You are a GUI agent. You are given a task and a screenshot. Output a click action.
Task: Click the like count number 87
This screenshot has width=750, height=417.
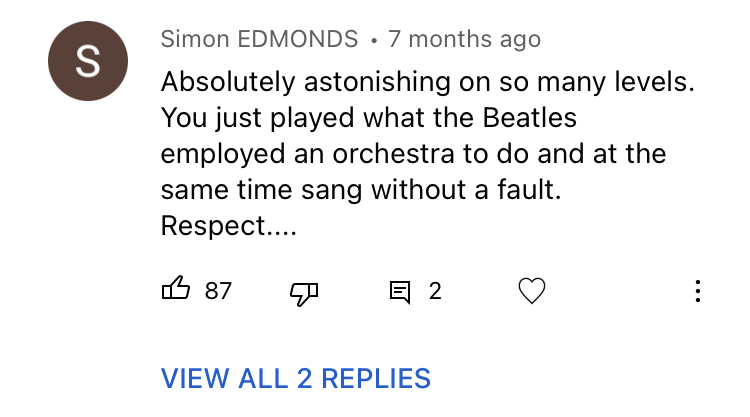[x=218, y=292]
